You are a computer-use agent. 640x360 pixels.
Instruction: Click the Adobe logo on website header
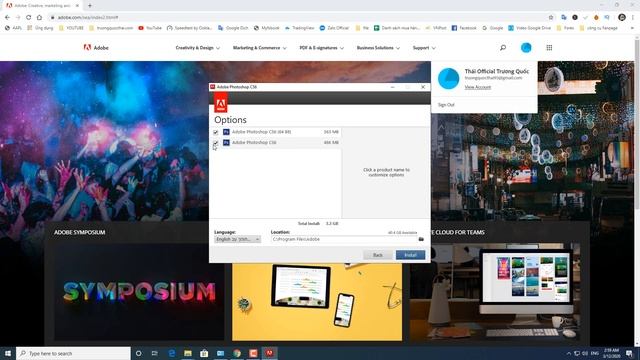pyautogui.click(x=96, y=48)
